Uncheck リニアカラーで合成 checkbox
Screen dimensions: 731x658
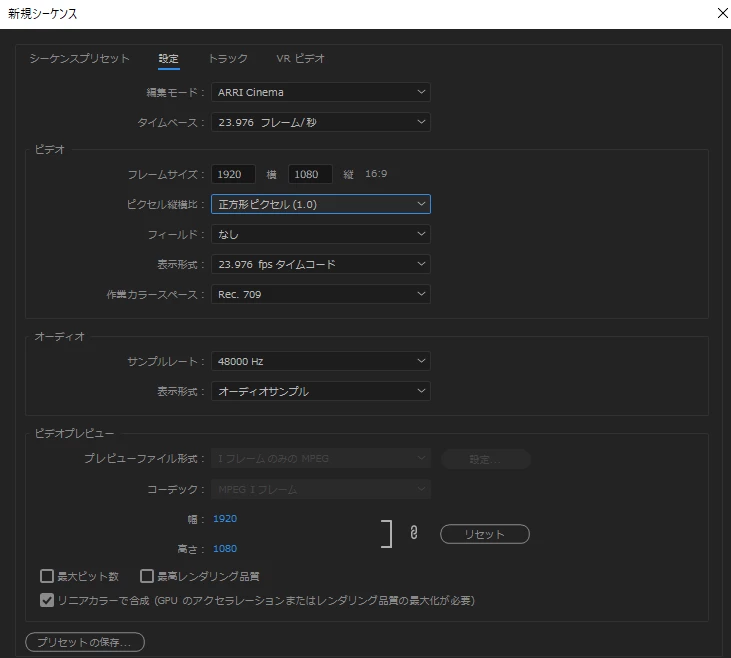click(x=47, y=600)
